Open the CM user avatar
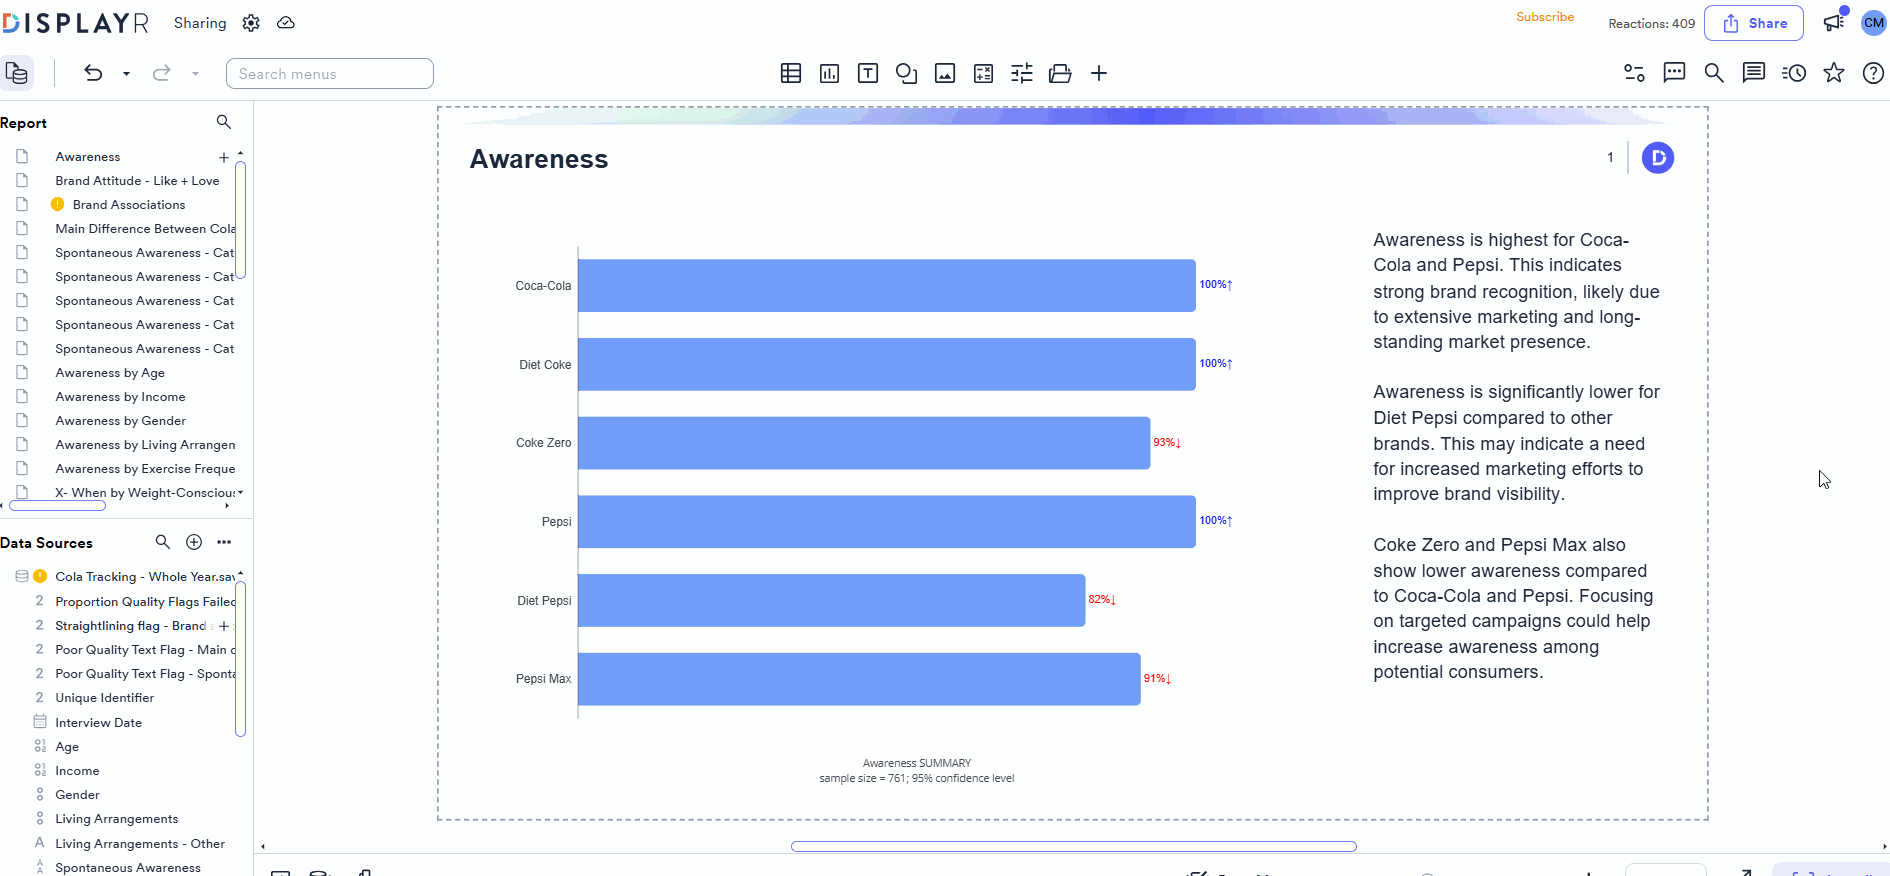 [x=1874, y=23]
